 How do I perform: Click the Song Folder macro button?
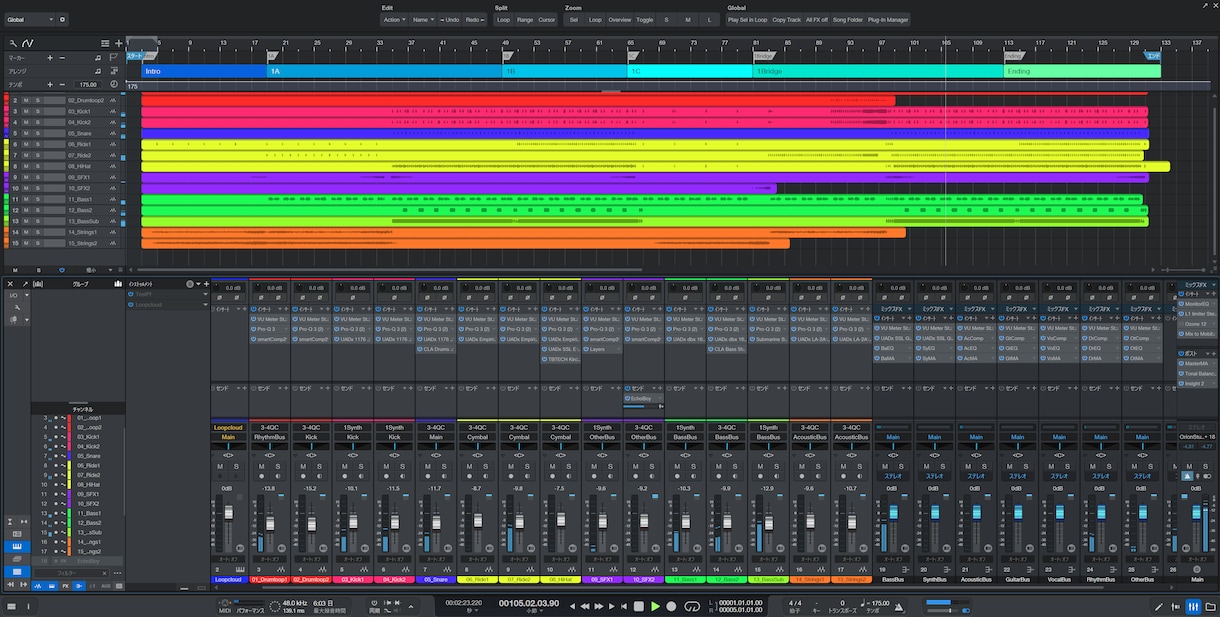coord(848,19)
